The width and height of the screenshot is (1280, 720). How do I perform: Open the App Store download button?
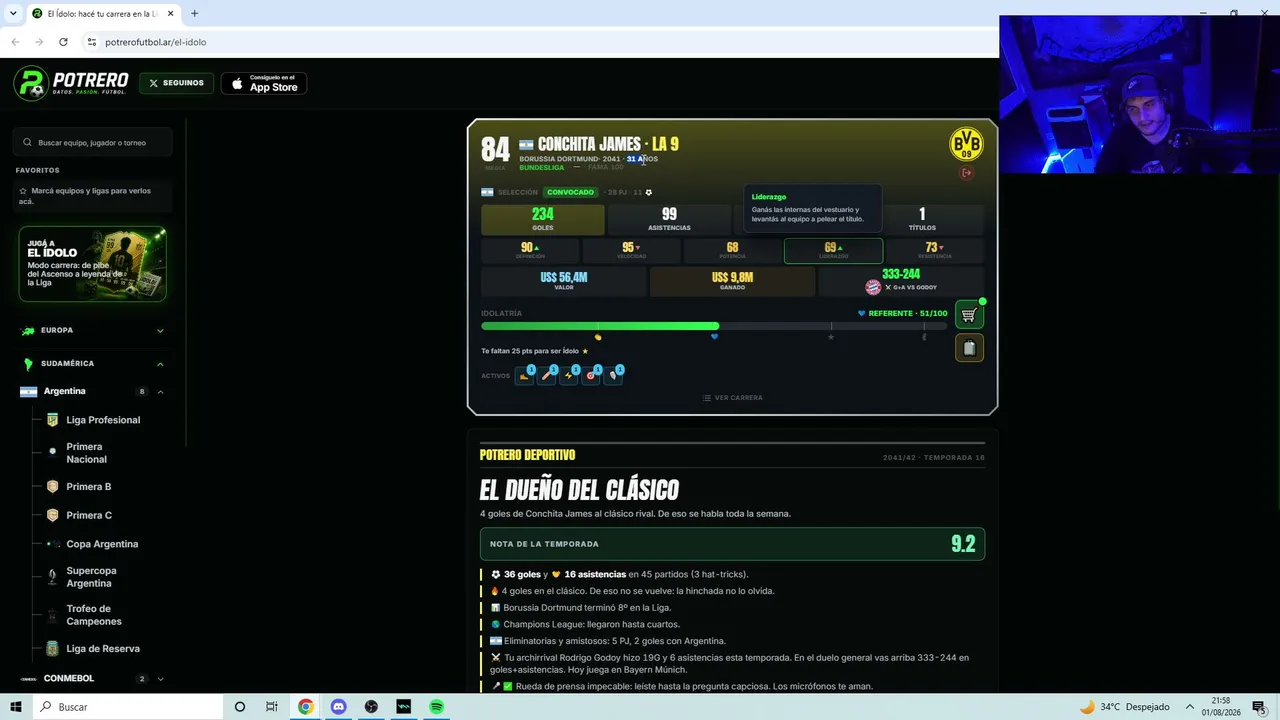(264, 83)
